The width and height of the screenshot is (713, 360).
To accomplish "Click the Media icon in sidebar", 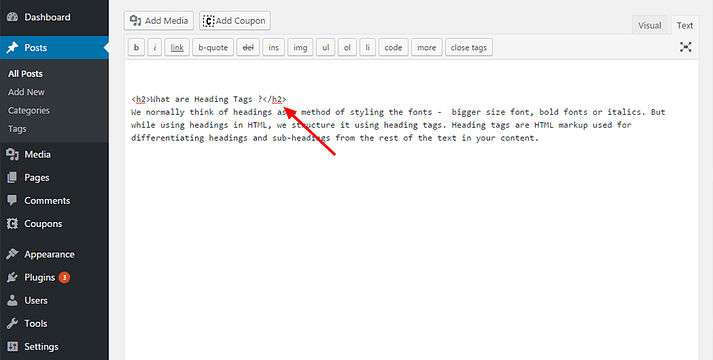I will 12,155.
